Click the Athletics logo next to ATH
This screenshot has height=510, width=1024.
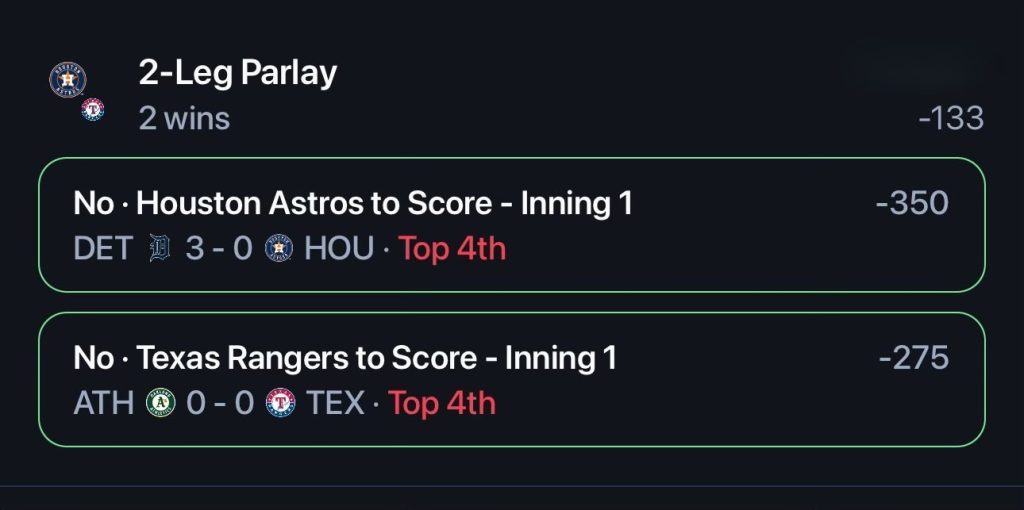coord(161,403)
